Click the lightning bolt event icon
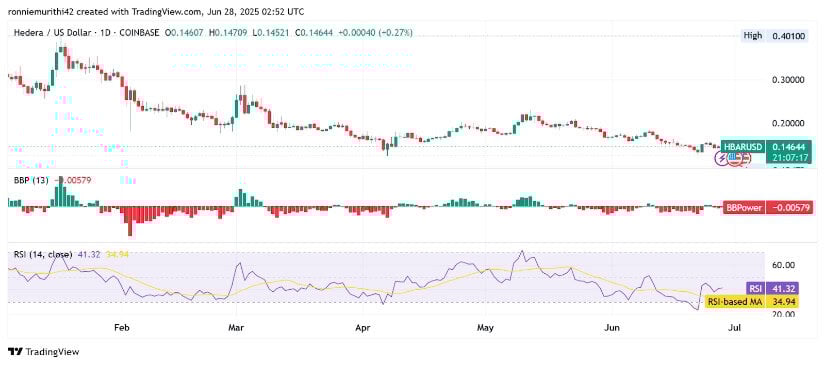 721,158
